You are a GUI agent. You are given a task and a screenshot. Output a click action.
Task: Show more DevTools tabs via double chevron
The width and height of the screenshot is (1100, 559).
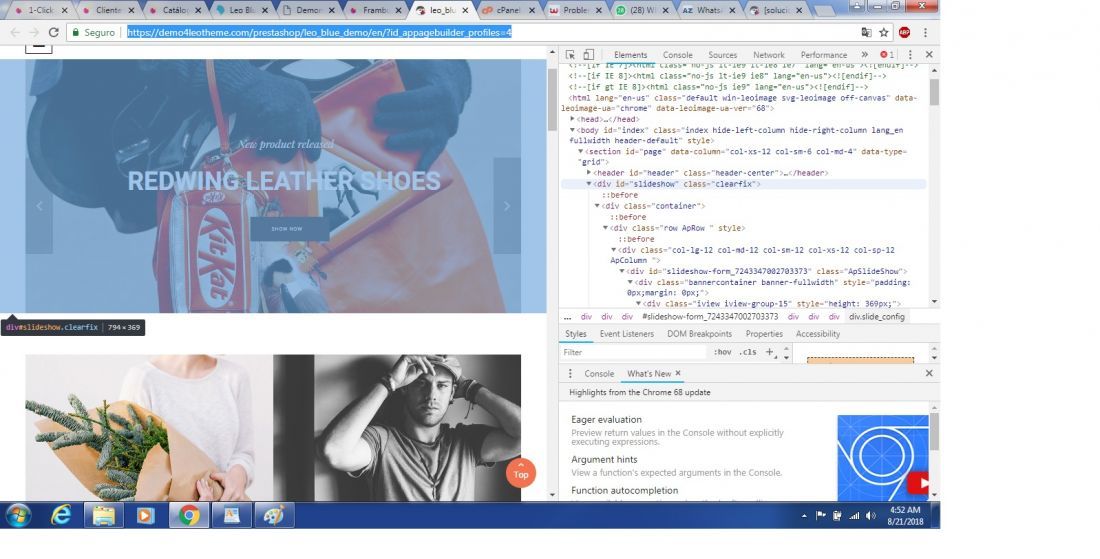tap(864, 55)
